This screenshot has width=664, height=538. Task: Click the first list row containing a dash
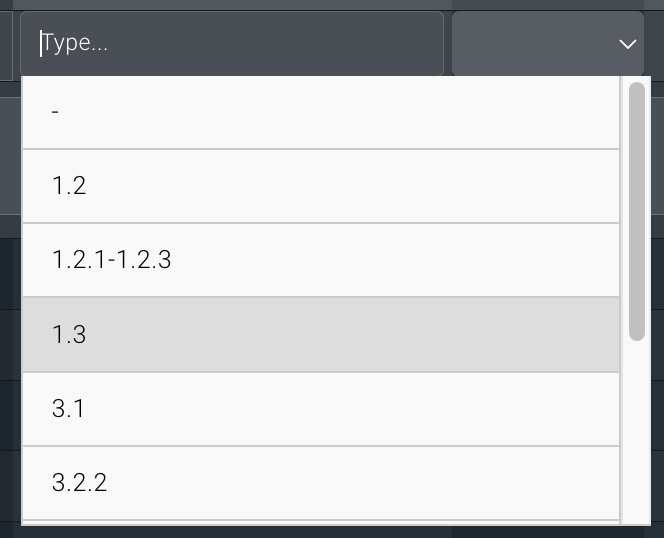click(320, 112)
